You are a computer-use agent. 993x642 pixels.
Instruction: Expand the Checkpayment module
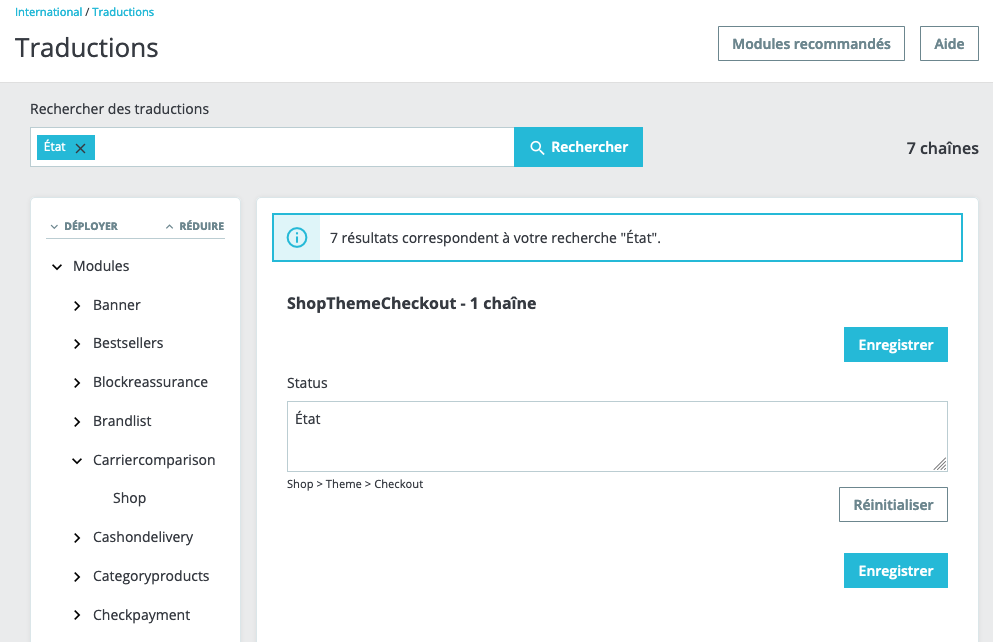click(77, 616)
